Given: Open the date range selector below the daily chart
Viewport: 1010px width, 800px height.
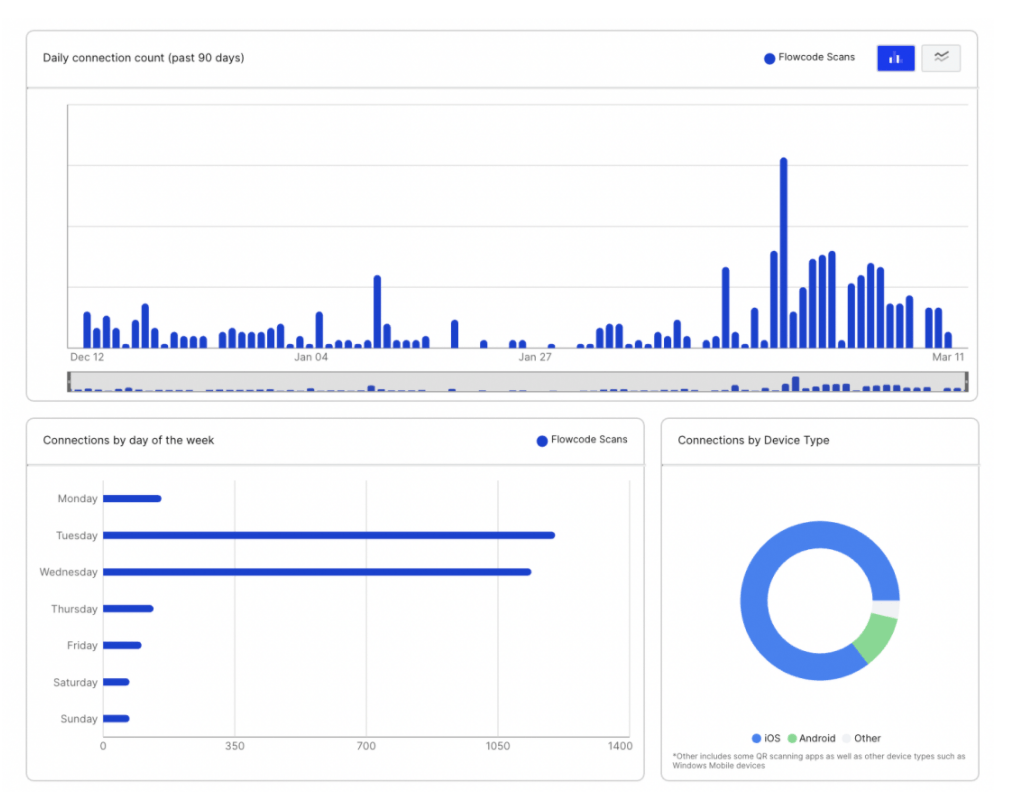Looking at the screenshot, I should [x=515, y=381].
